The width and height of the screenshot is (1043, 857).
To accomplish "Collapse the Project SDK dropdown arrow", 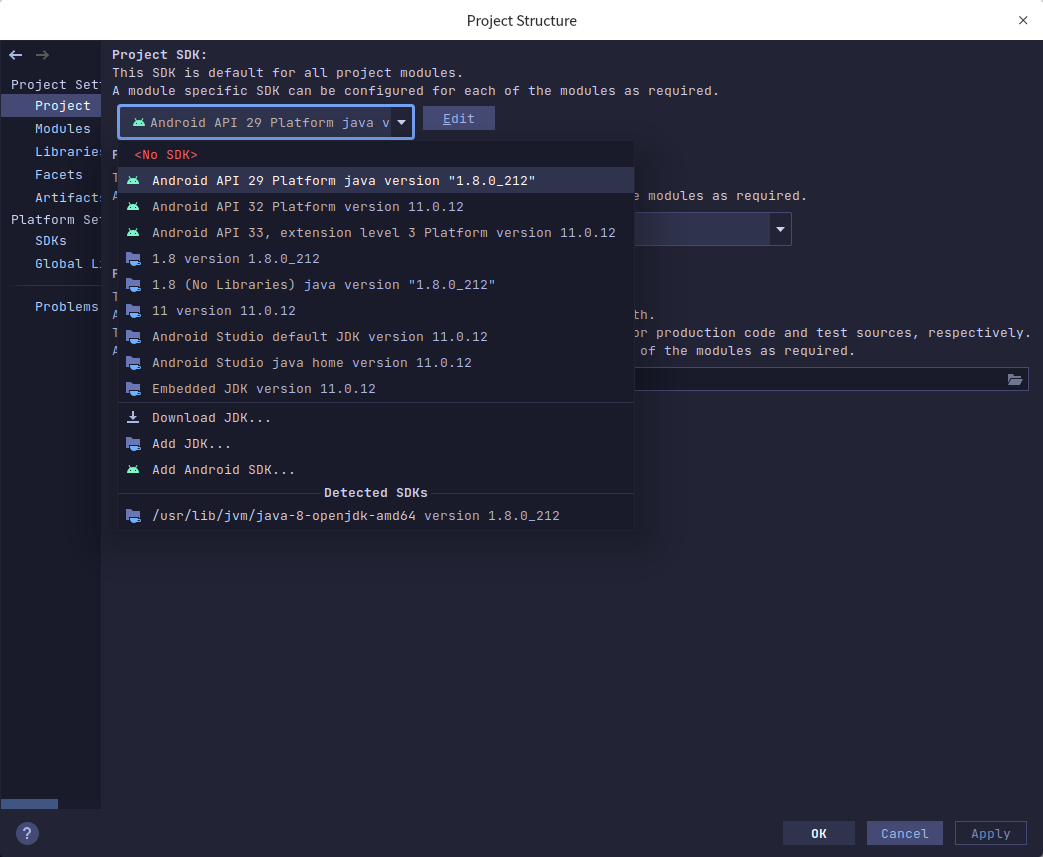I will [401, 122].
